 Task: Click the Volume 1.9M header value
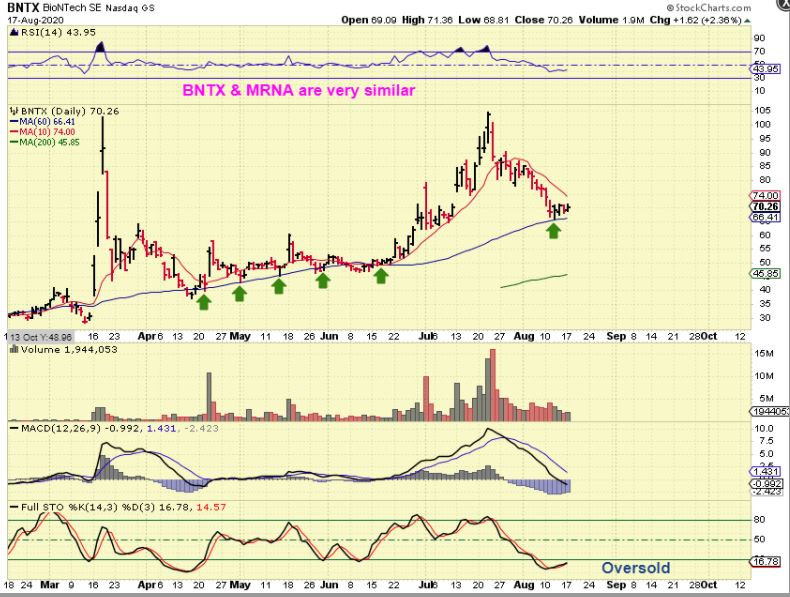pos(612,20)
